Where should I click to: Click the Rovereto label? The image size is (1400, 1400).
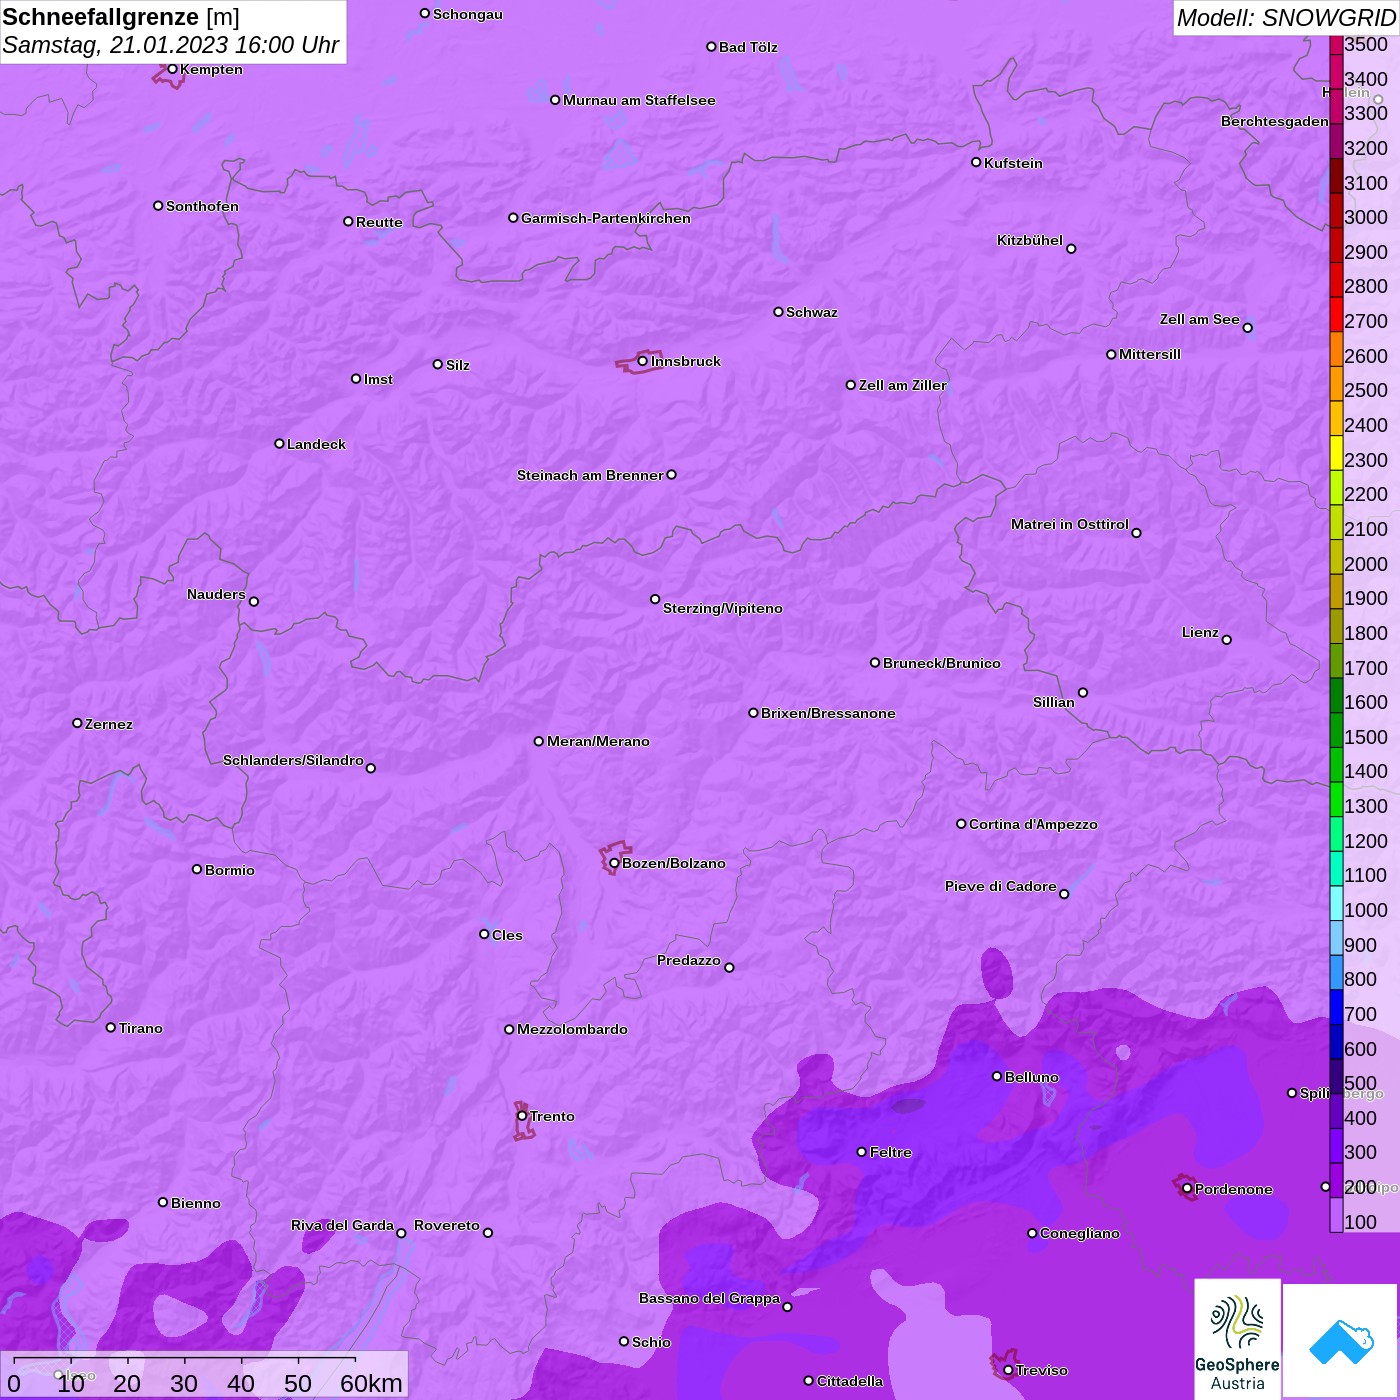[447, 1225]
